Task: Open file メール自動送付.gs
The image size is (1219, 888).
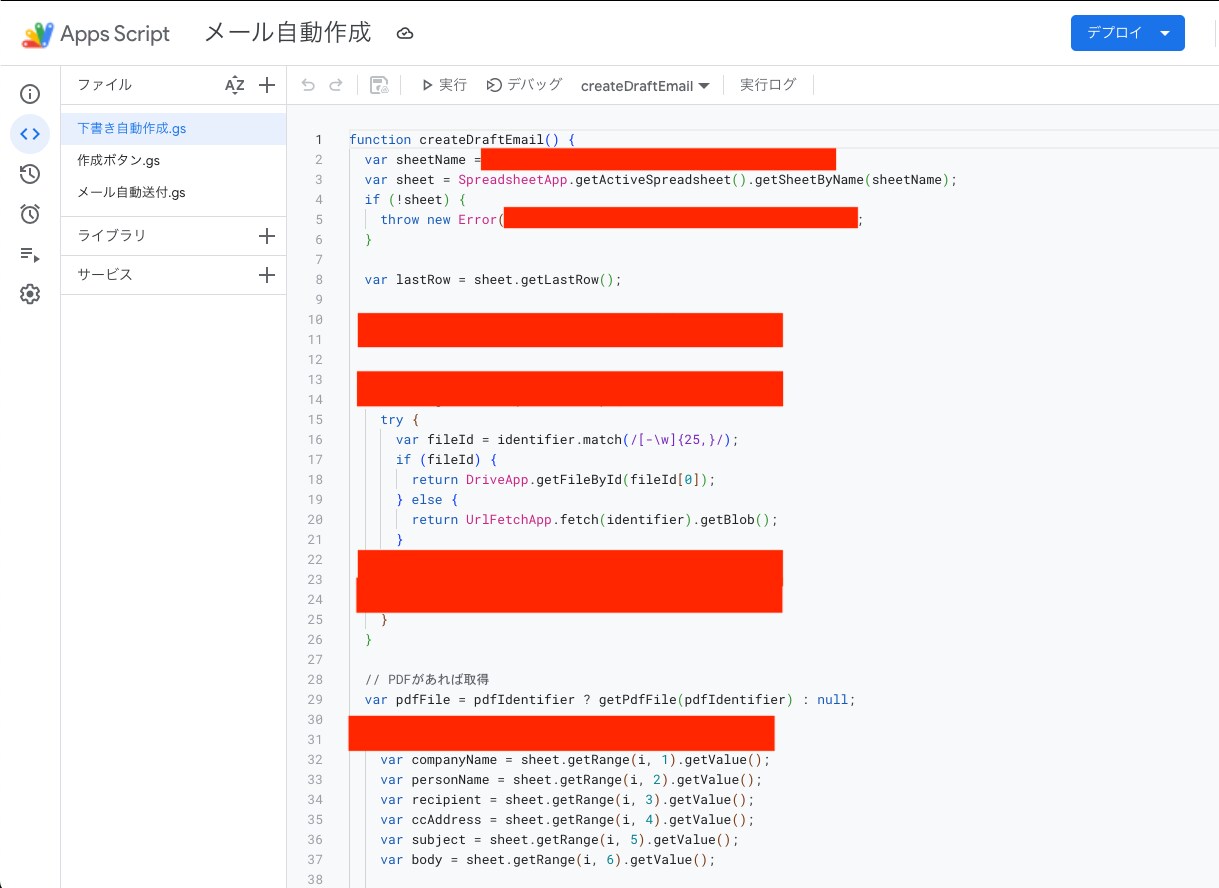Action: coord(173,192)
